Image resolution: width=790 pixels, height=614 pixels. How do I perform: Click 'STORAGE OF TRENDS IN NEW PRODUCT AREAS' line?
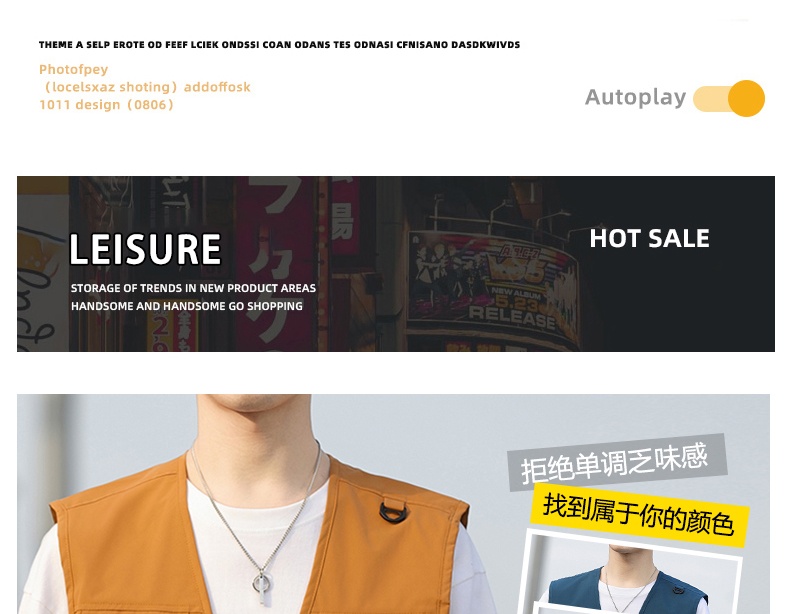click(193, 288)
